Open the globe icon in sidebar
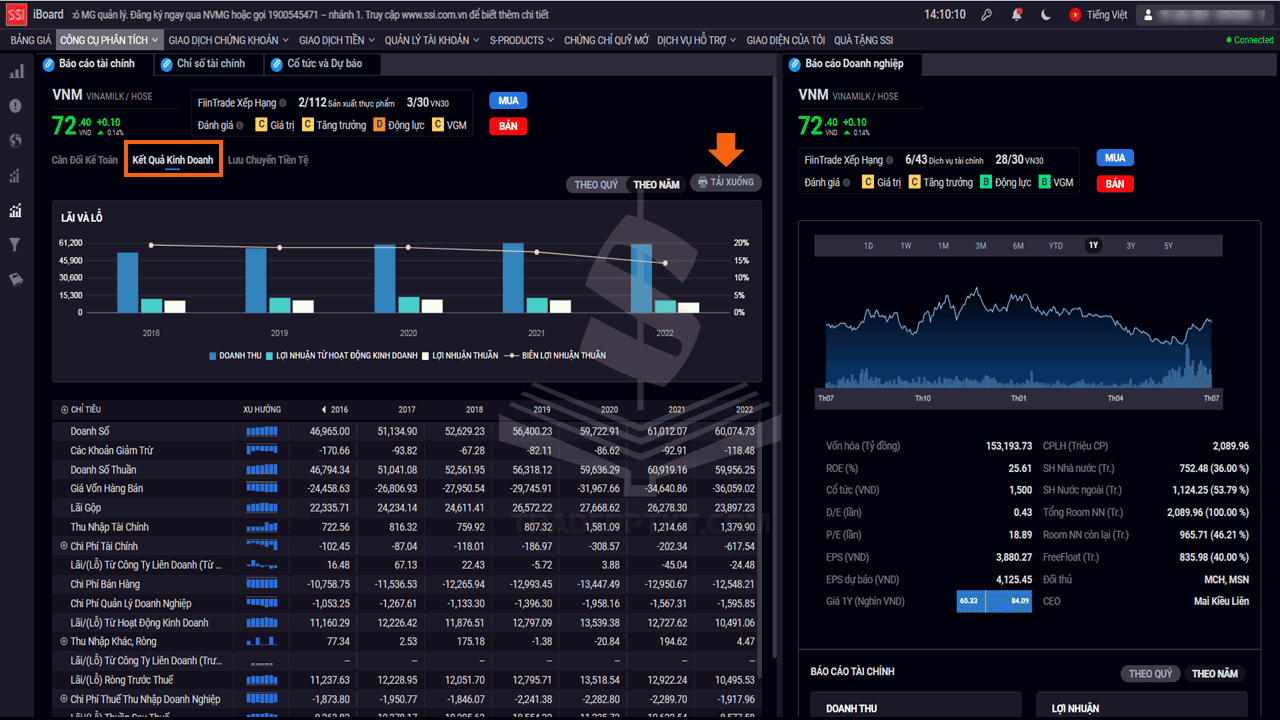The height and width of the screenshot is (720, 1280). 16,141
